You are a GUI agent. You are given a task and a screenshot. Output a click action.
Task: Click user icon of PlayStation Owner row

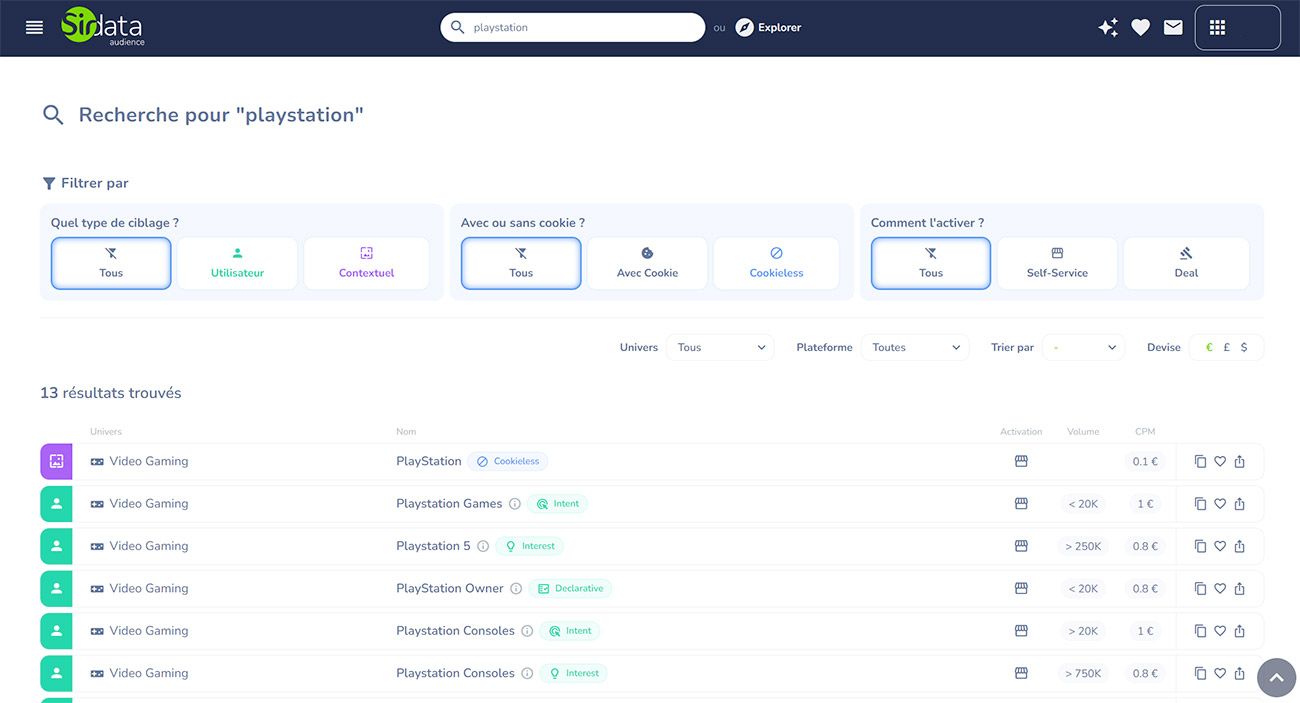(56, 588)
